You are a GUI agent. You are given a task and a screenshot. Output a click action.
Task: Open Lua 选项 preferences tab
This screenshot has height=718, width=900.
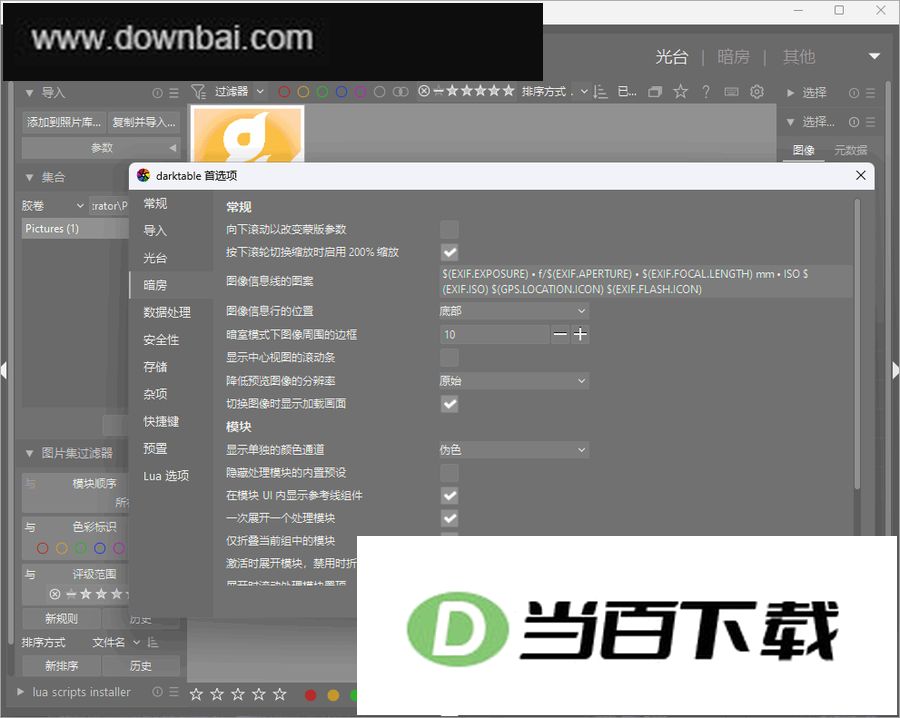coord(166,476)
